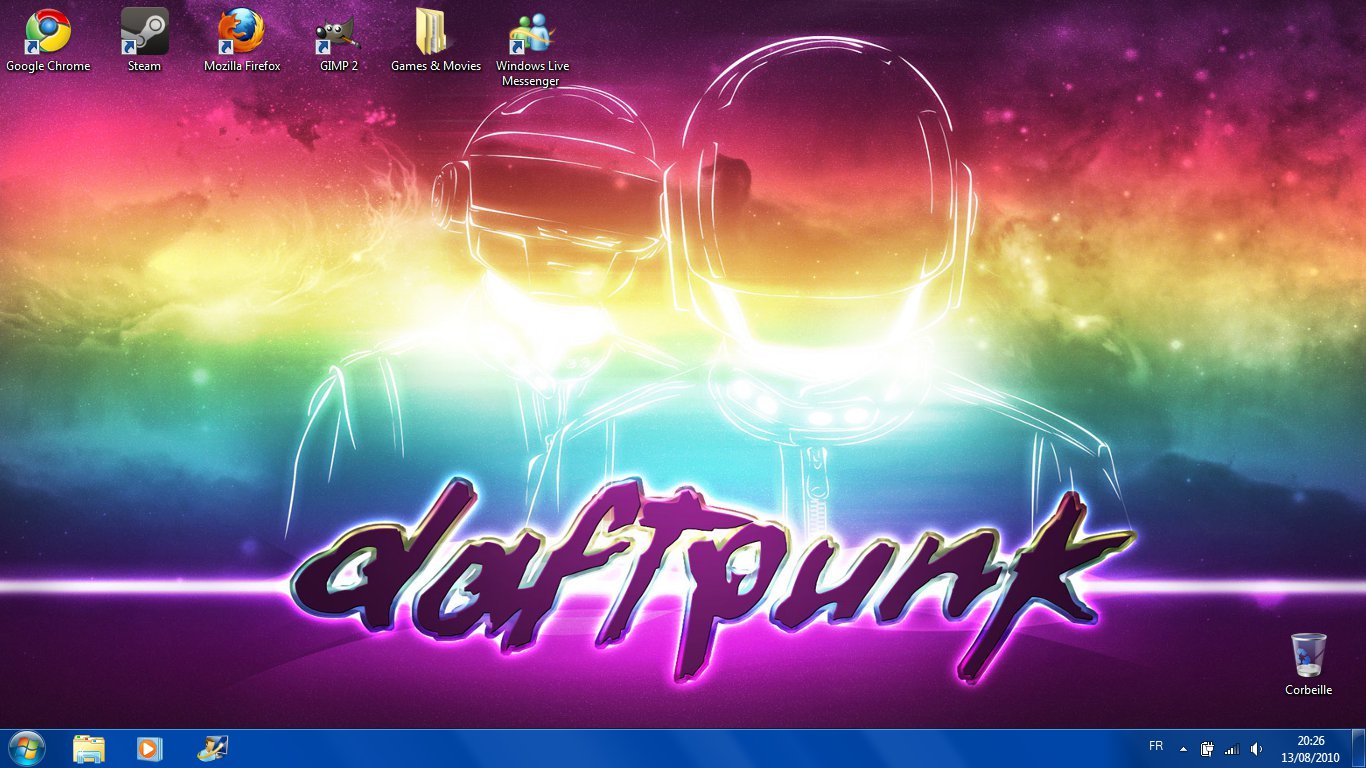This screenshot has width=1366, height=768.
Task: Click the Show Desktop button strip
Action: pyautogui.click(x=1358, y=748)
